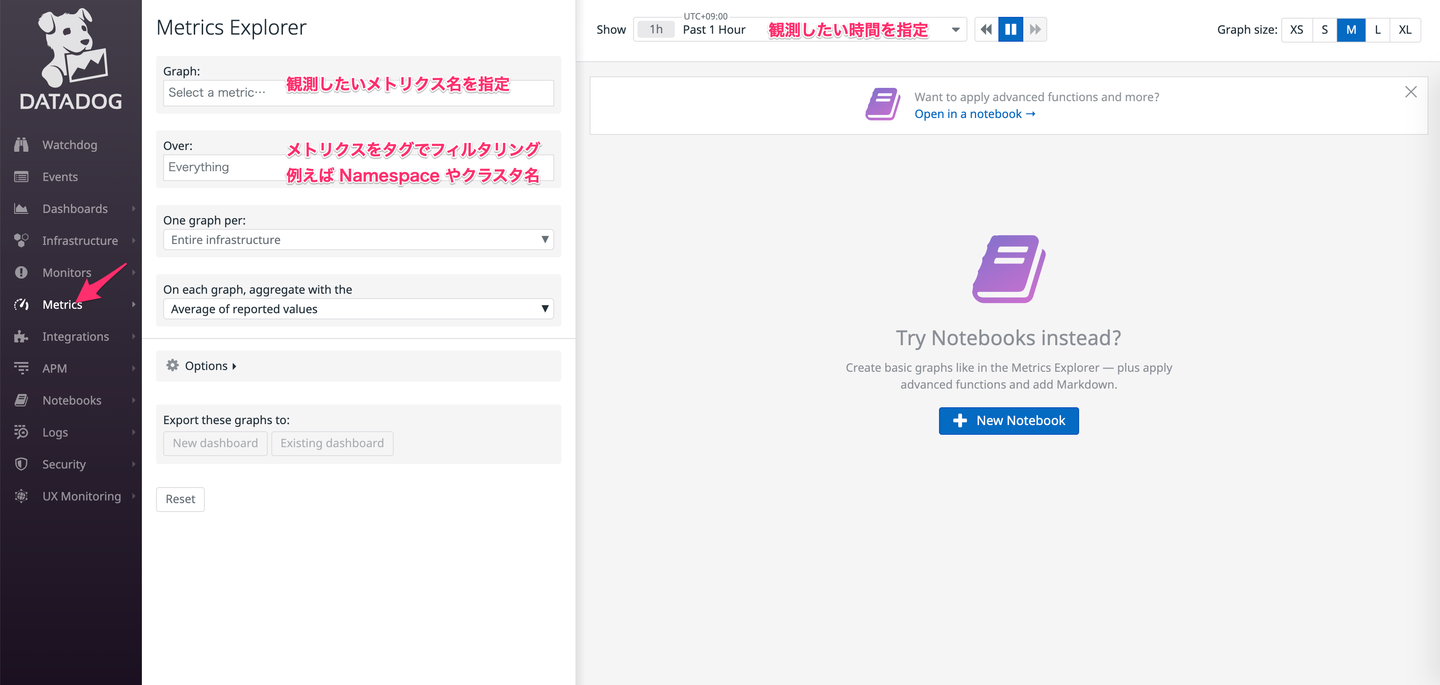Click the Integrations puzzle piece icon

pyautogui.click(x=21, y=337)
